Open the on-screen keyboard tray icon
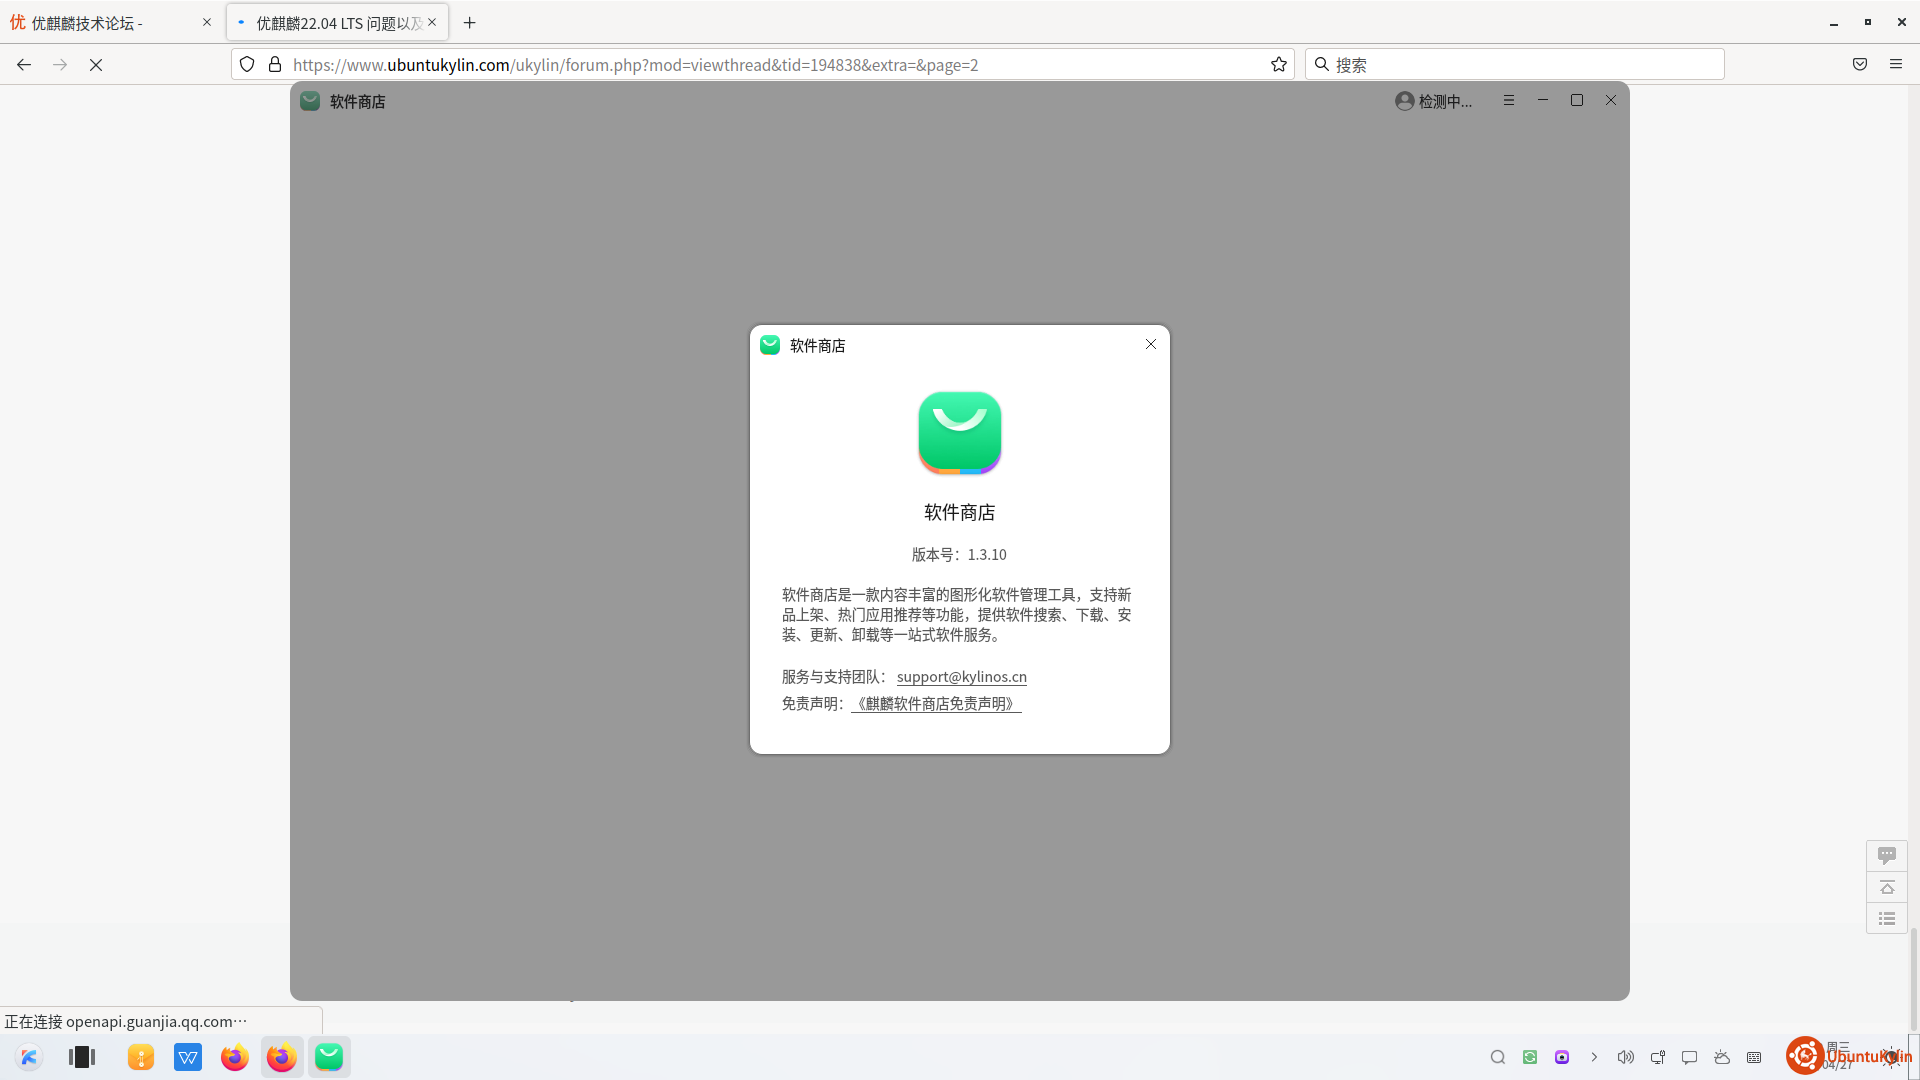1920x1080 pixels. [x=1754, y=1057]
